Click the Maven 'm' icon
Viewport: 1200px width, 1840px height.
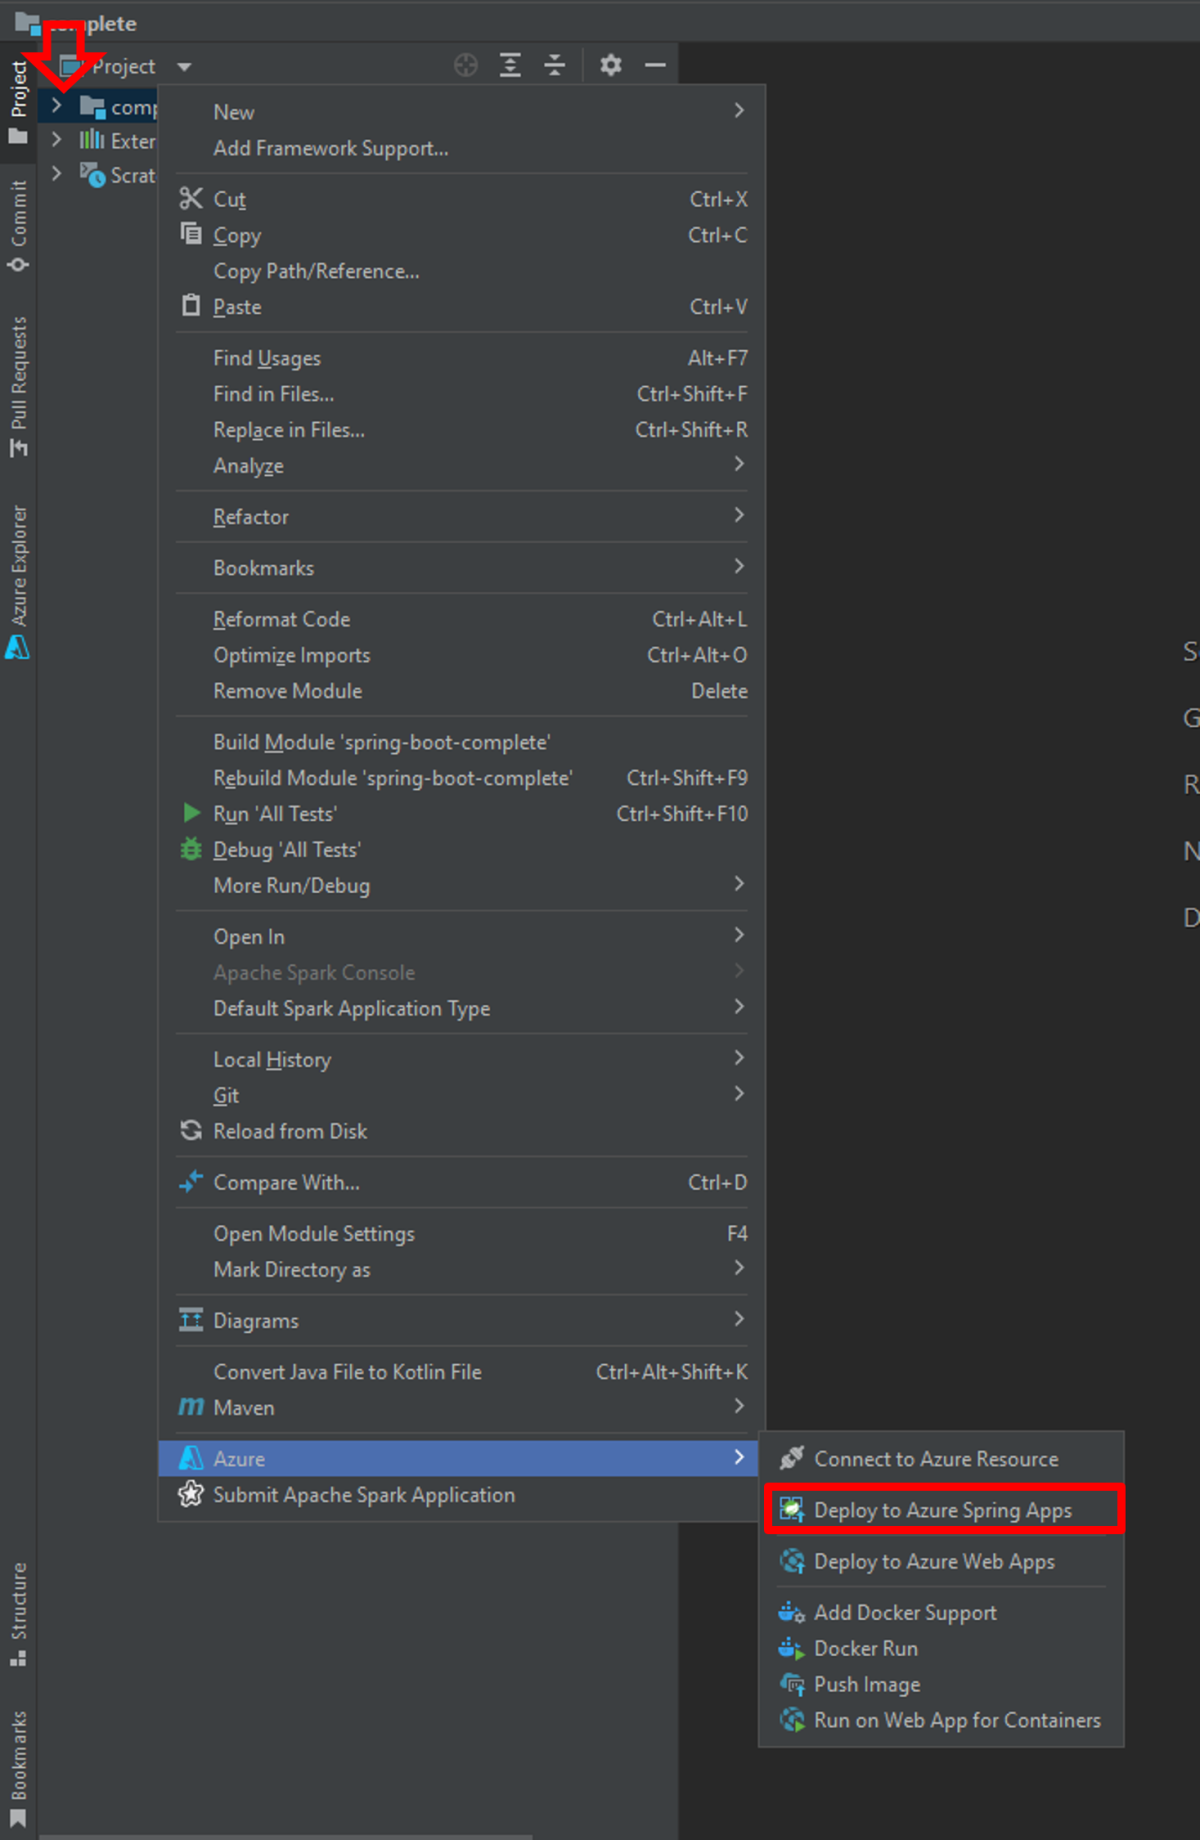coord(191,1407)
